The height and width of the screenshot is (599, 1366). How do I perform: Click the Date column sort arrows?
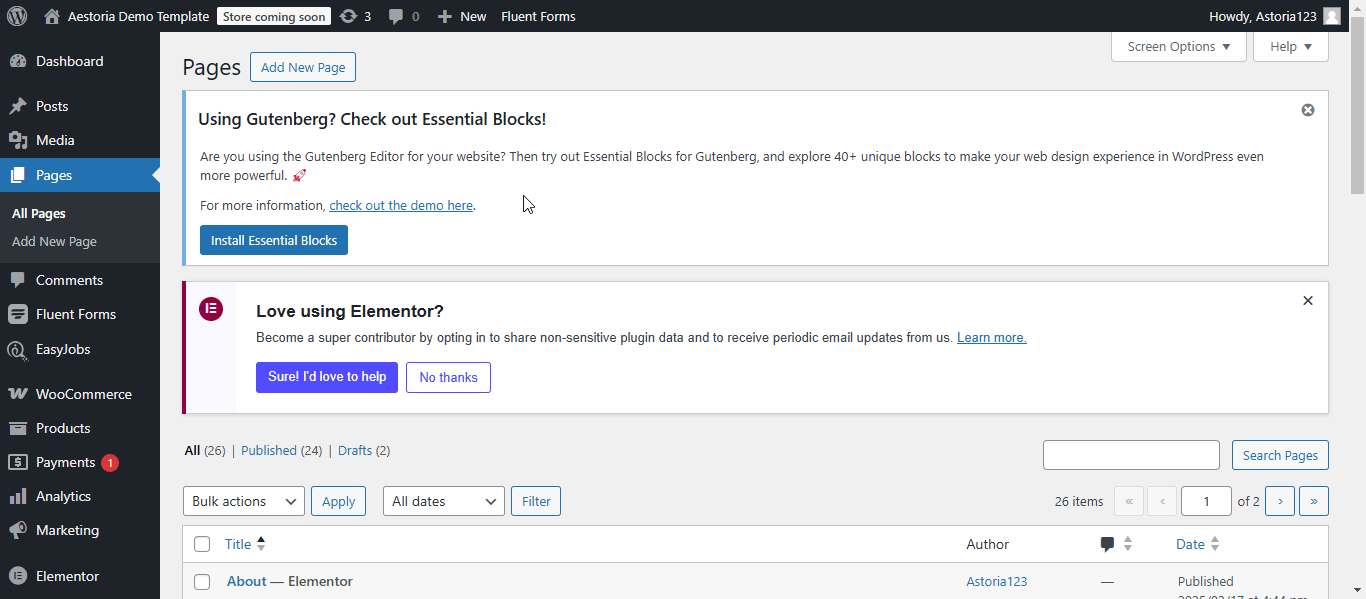[1215, 544]
